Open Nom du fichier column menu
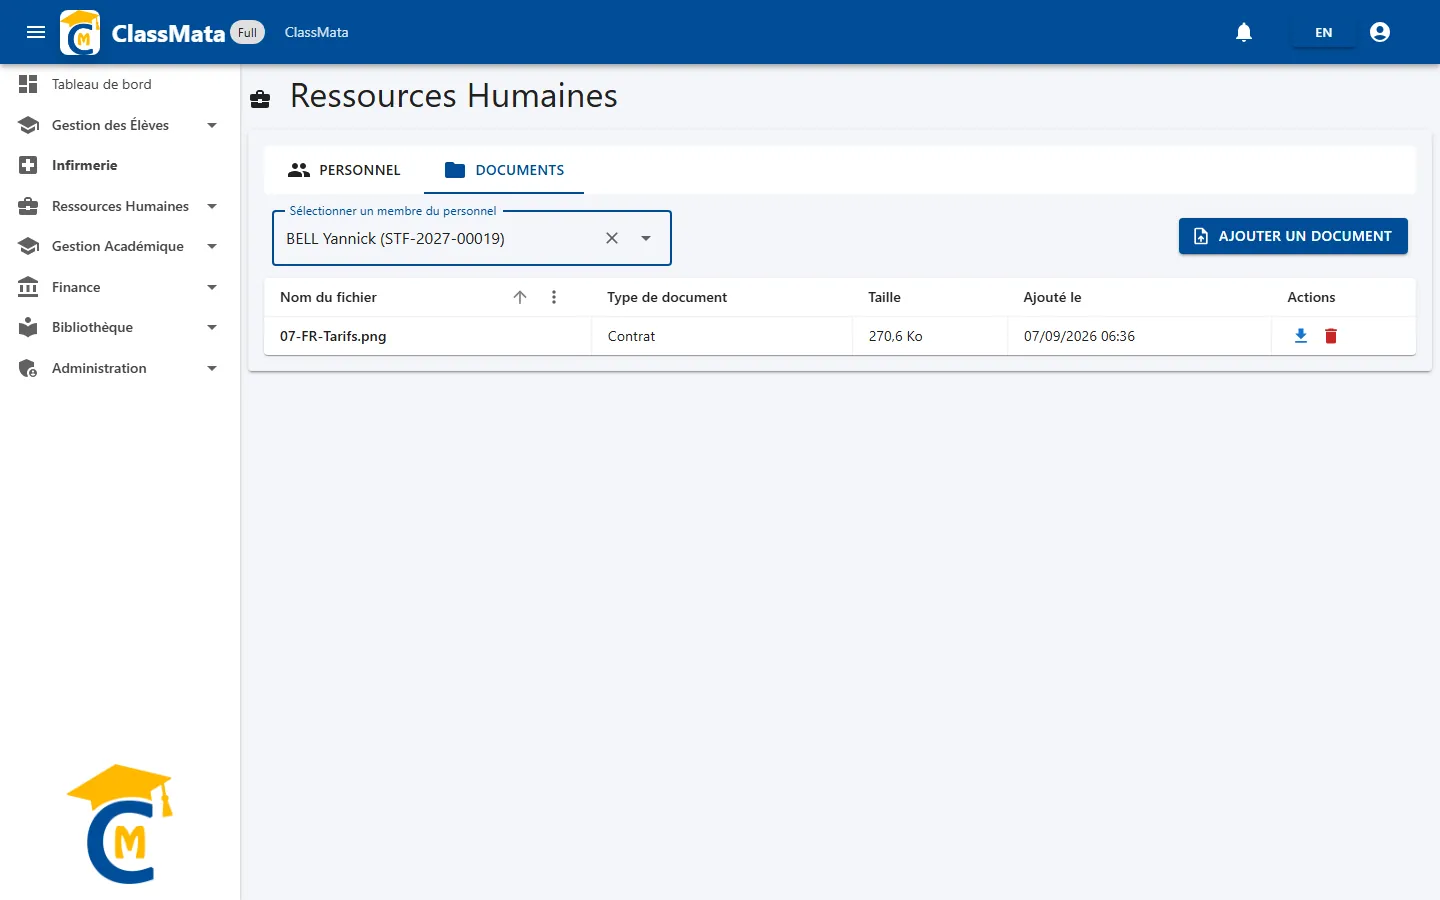Screen dimensions: 1440x900 (x=554, y=297)
